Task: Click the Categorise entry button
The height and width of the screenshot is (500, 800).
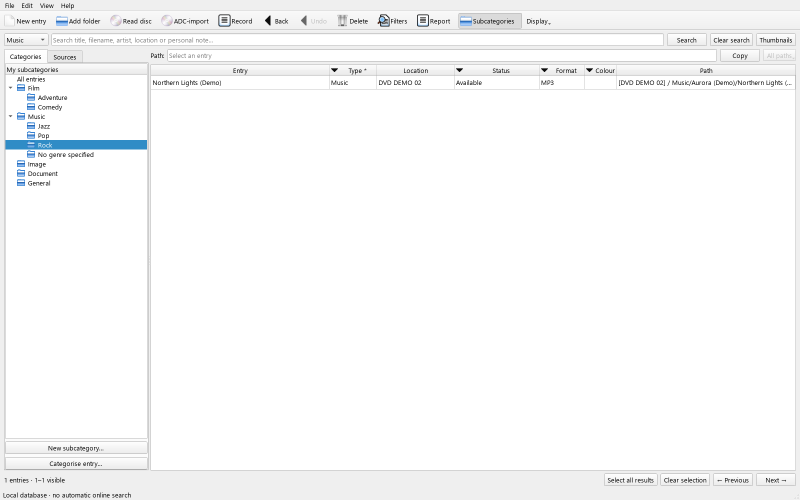Action: [76, 464]
